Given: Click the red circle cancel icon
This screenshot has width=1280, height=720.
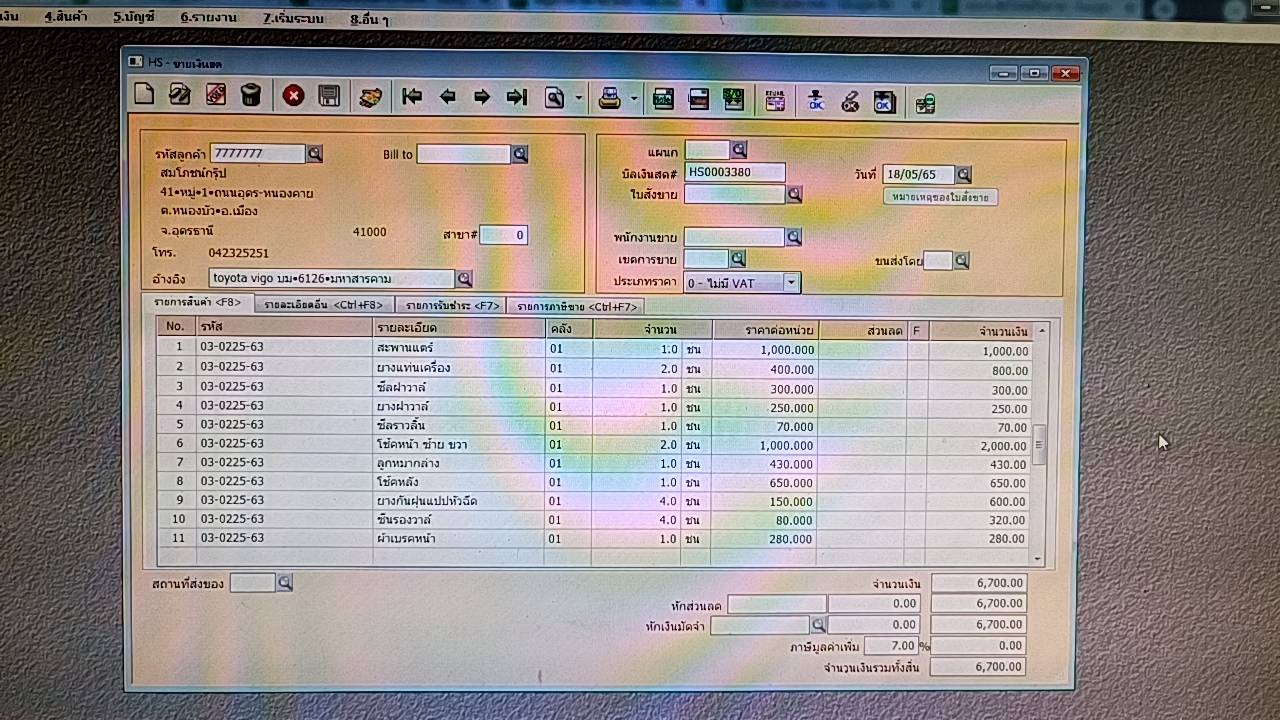Looking at the screenshot, I should [x=293, y=96].
